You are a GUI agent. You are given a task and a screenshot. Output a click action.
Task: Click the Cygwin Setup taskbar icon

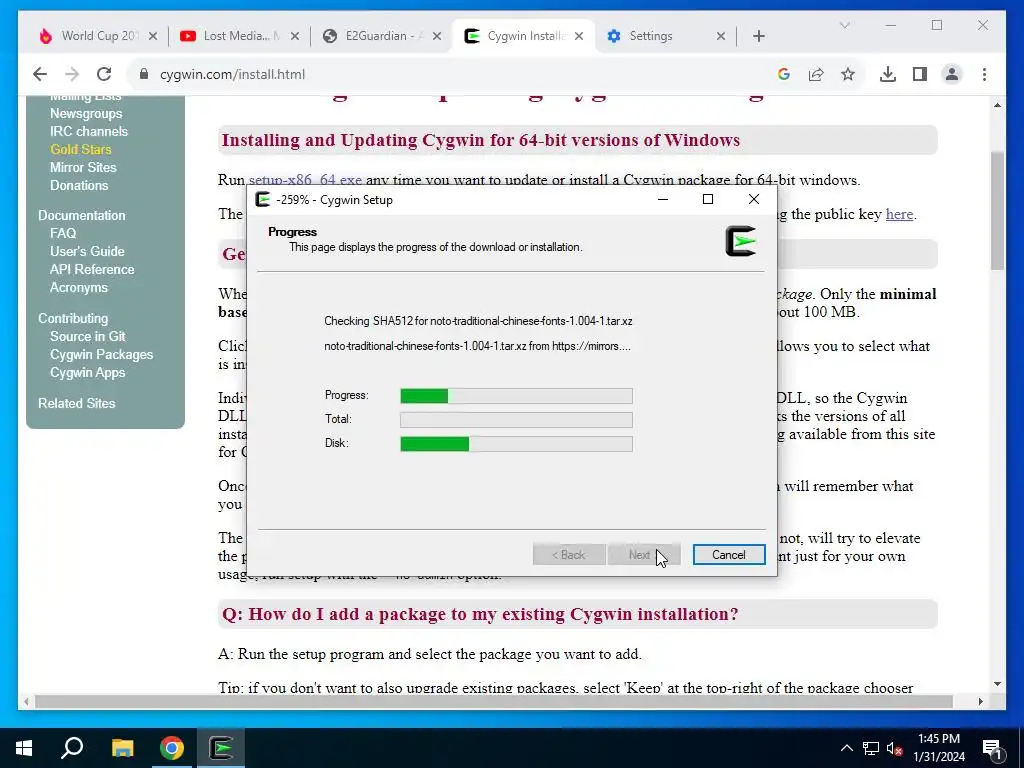coord(221,748)
